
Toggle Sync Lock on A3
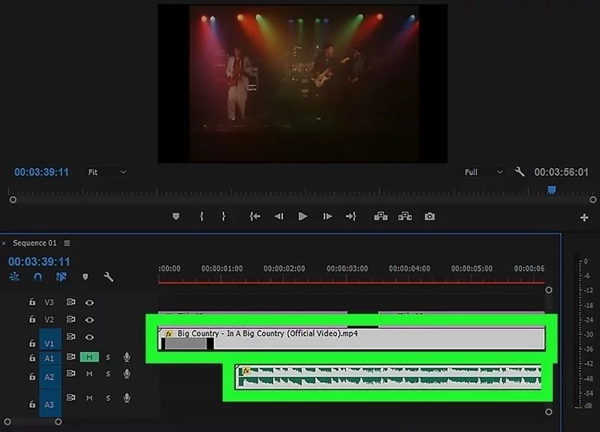(71, 398)
